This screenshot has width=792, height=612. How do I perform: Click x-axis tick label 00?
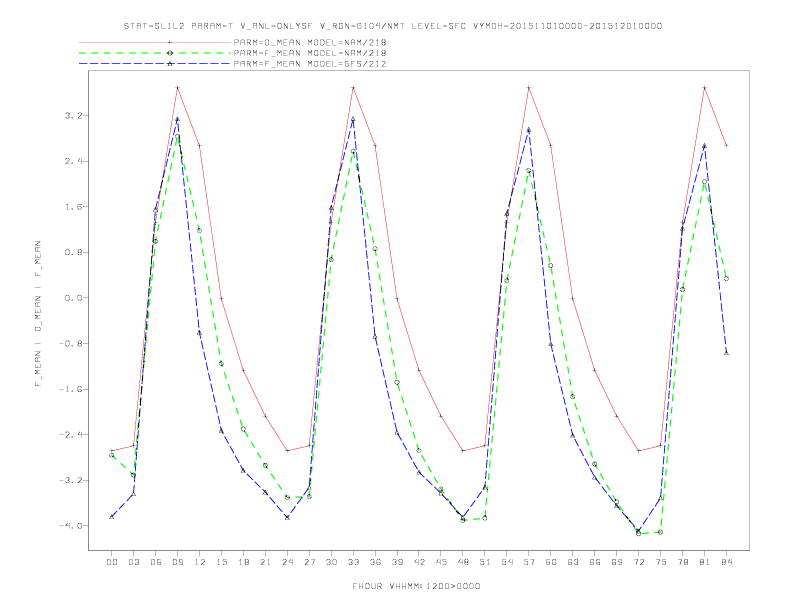click(112, 562)
